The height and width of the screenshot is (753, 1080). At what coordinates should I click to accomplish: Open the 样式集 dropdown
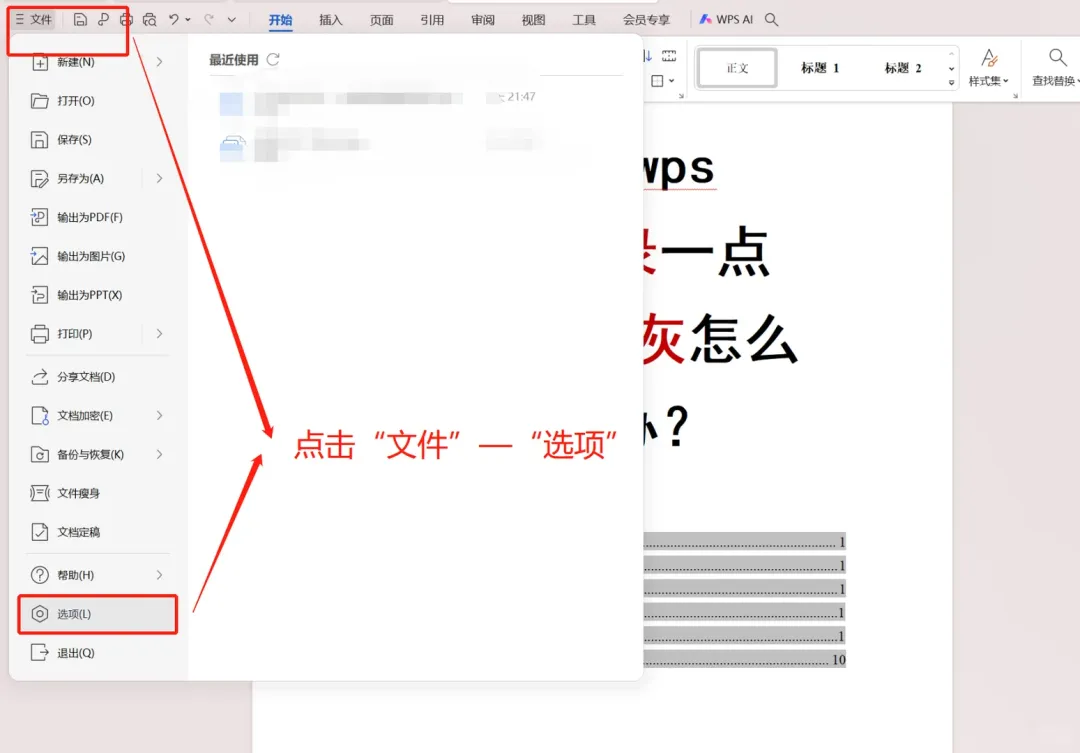tap(988, 68)
